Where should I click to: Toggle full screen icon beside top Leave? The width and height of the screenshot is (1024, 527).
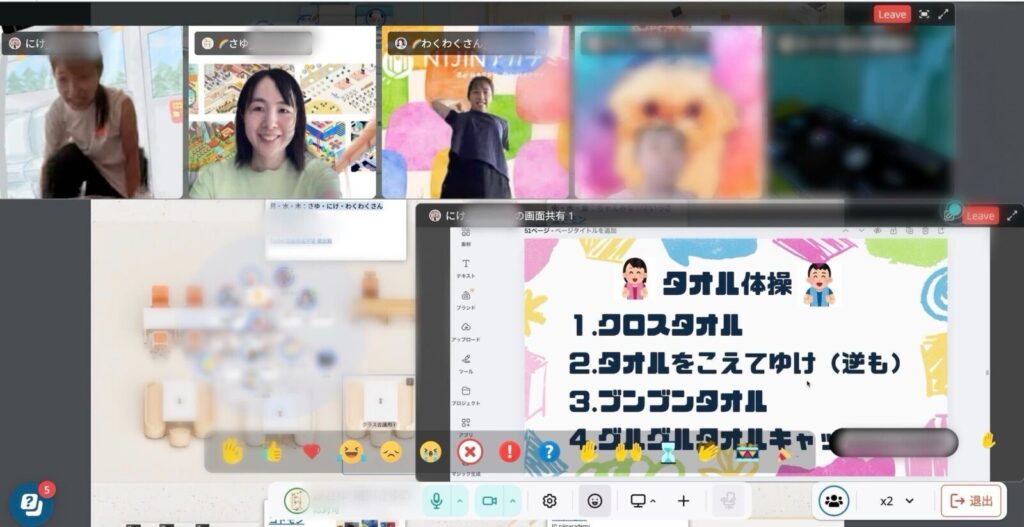(x=923, y=14)
